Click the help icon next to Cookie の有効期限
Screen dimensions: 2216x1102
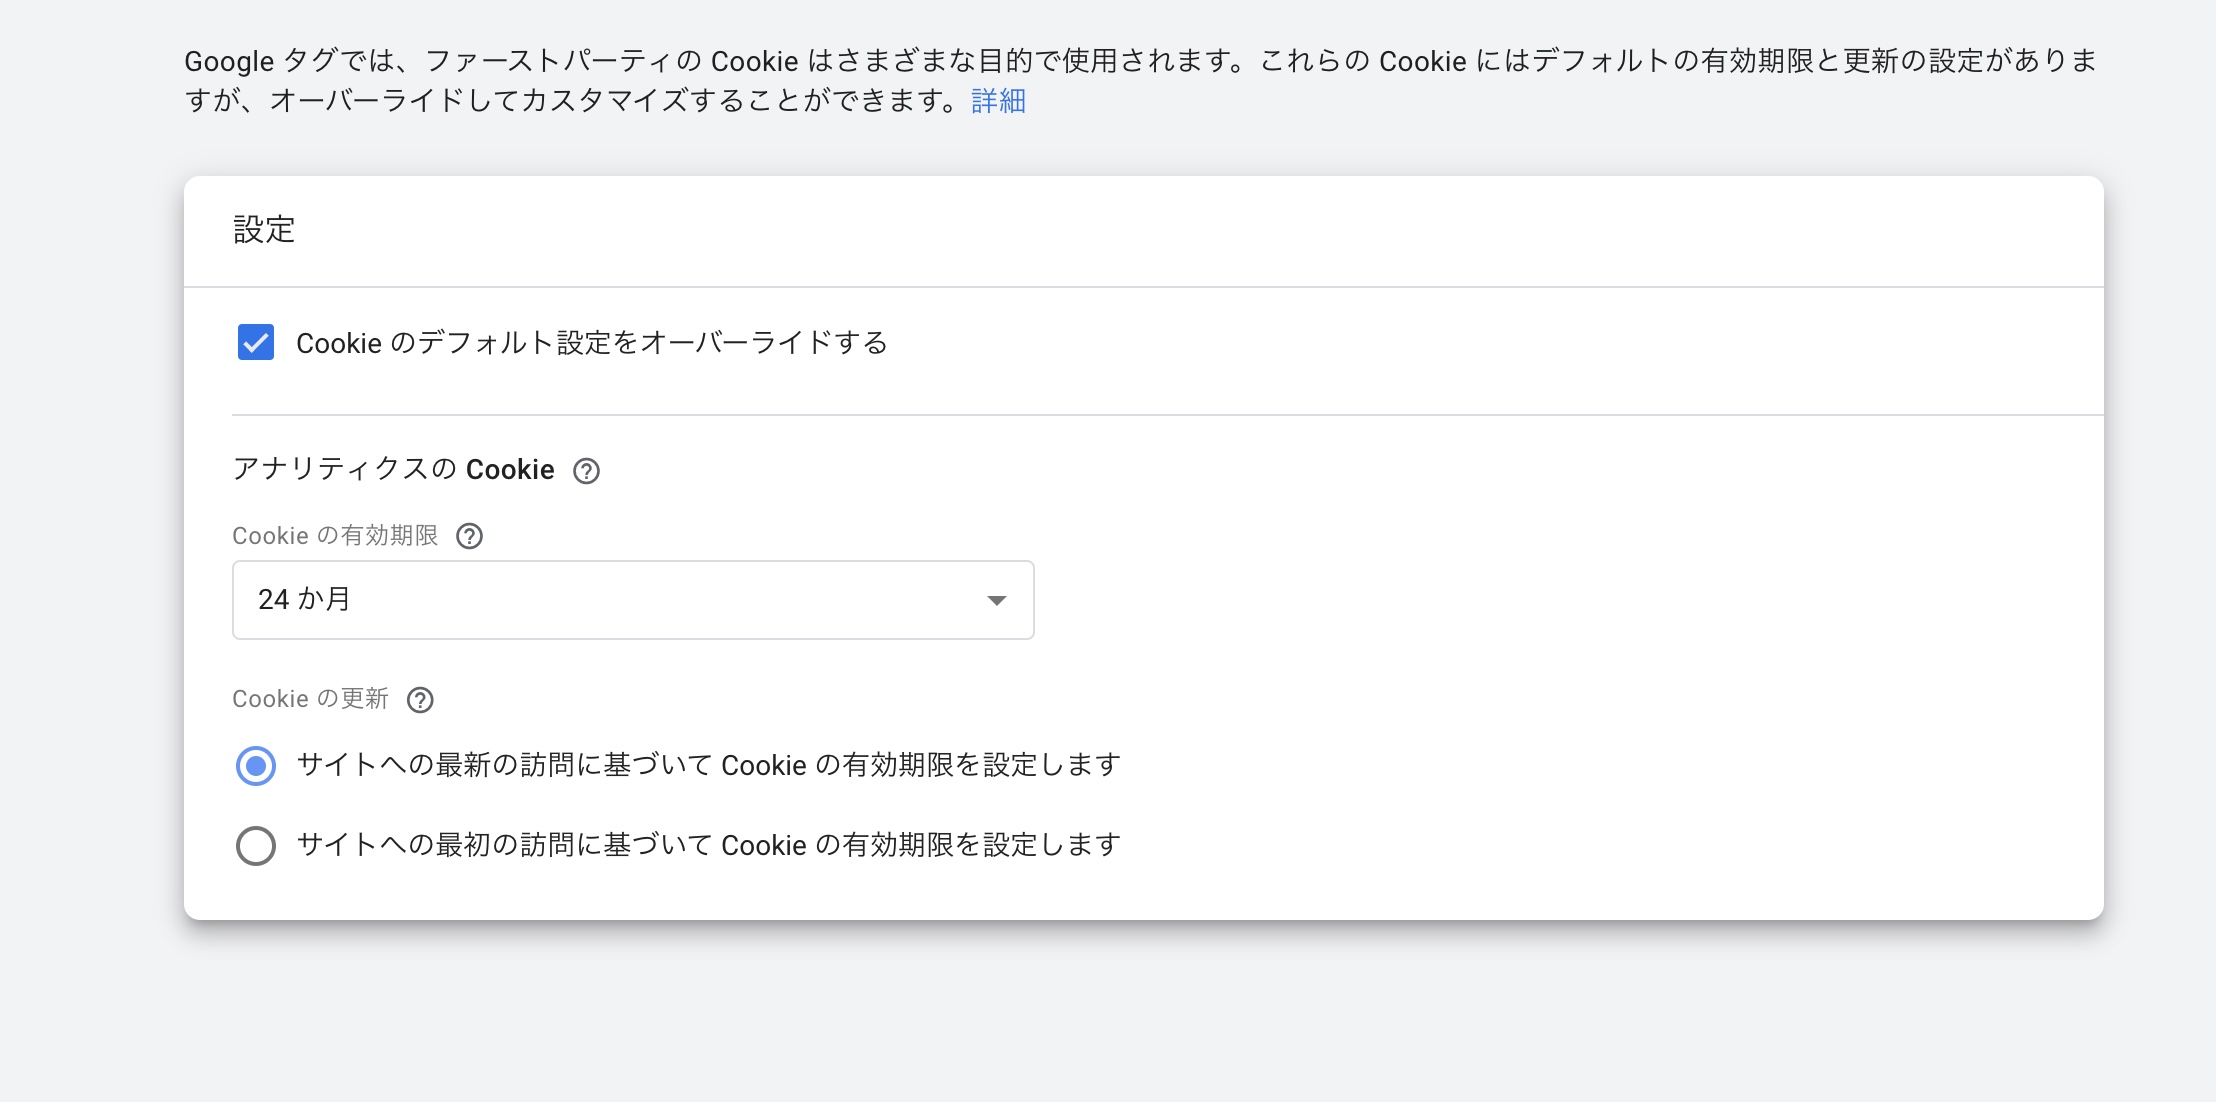(x=469, y=537)
